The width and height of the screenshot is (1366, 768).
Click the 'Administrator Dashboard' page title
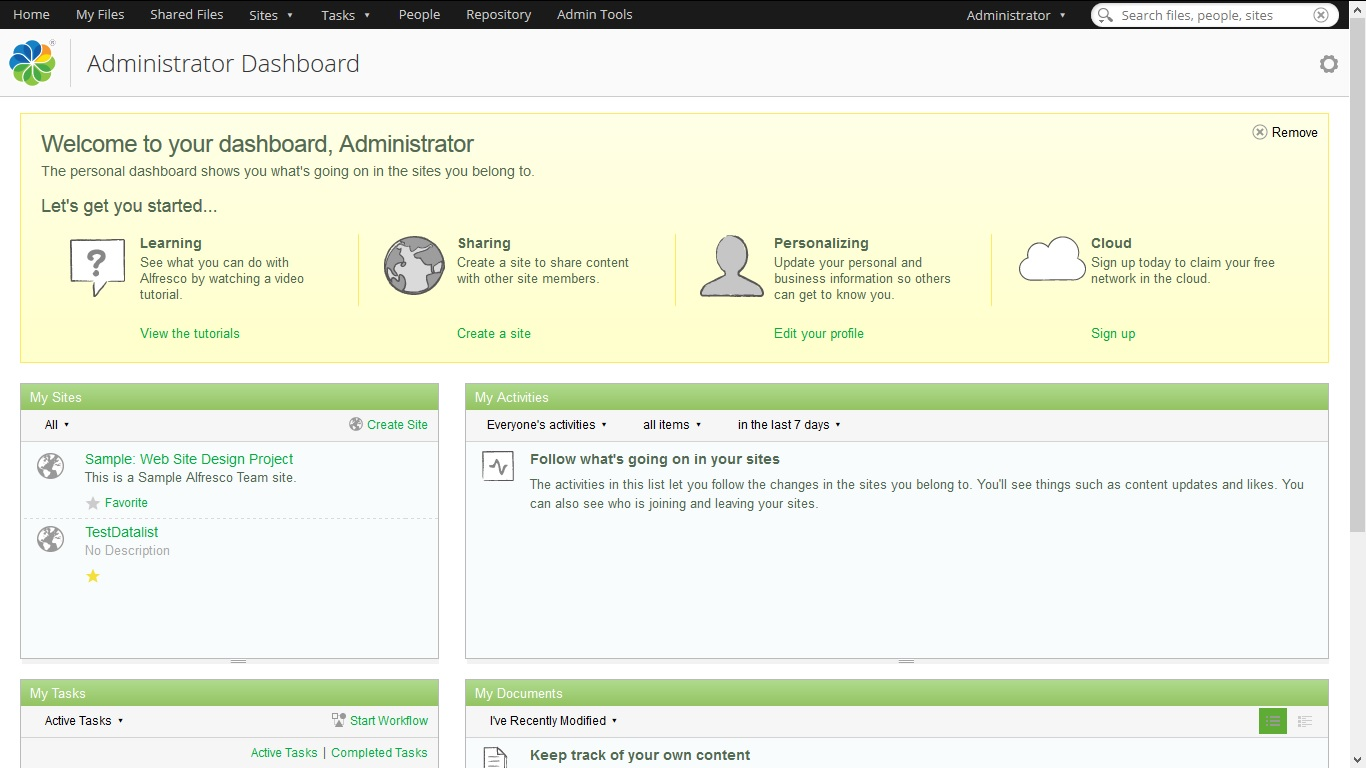tap(223, 63)
